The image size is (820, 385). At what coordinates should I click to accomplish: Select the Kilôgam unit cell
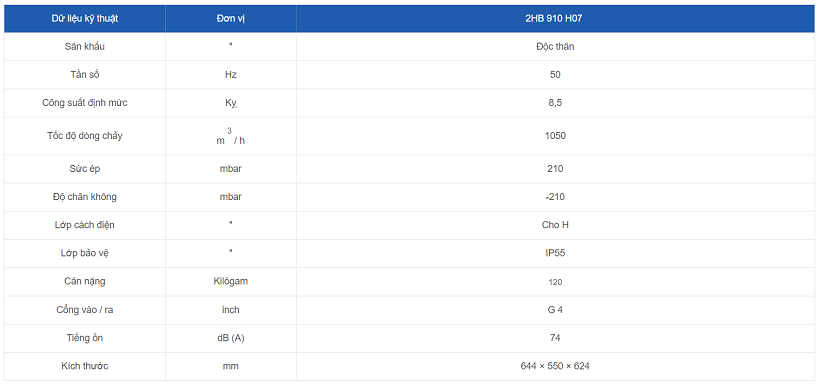[231, 281]
